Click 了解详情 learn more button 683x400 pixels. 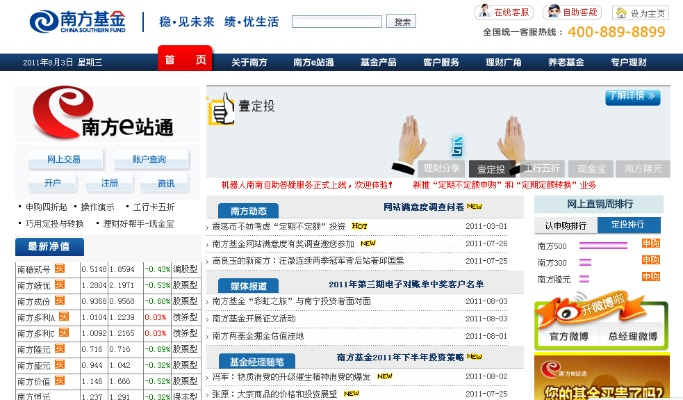[x=632, y=97]
